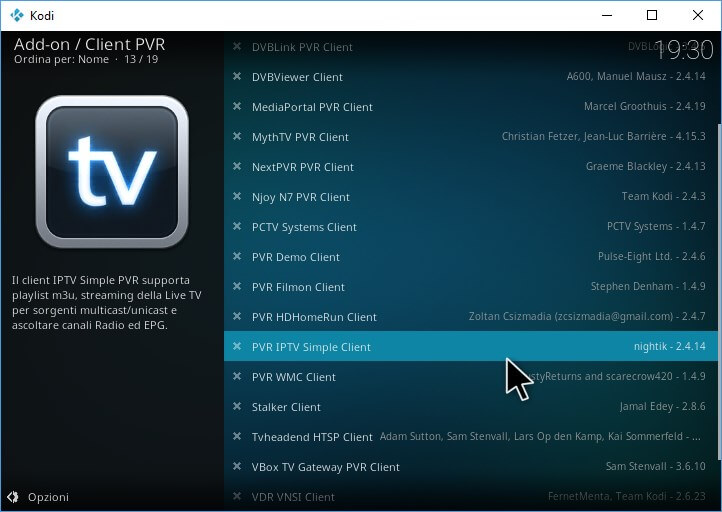Open Tvheadend HTSP Client entry
Image resolution: width=722 pixels, height=512 pixels.
click(471, 436)
